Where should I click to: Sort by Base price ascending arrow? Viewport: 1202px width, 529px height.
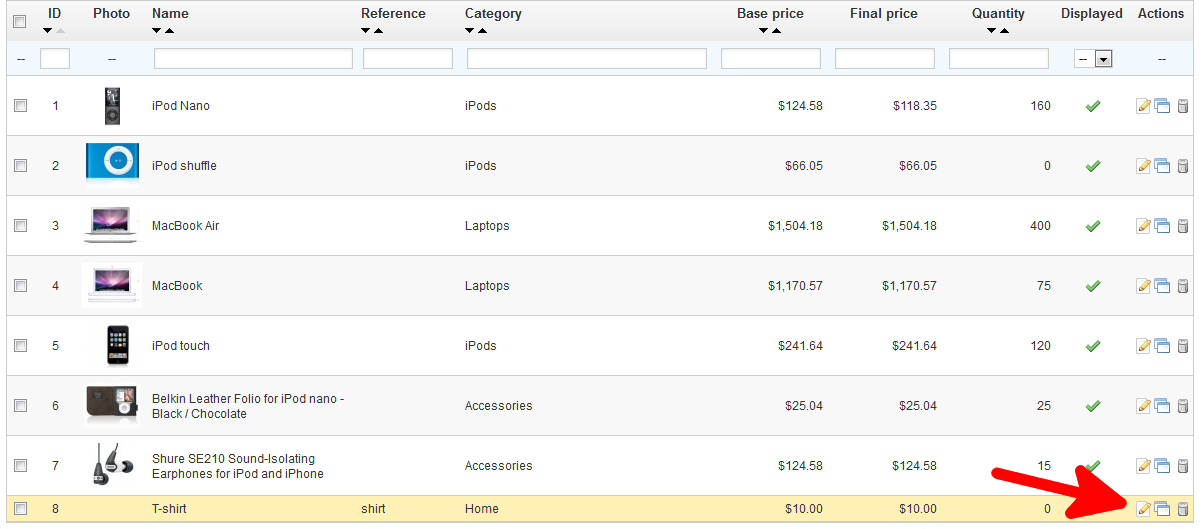pyautogui.click(x=776, y=31)
